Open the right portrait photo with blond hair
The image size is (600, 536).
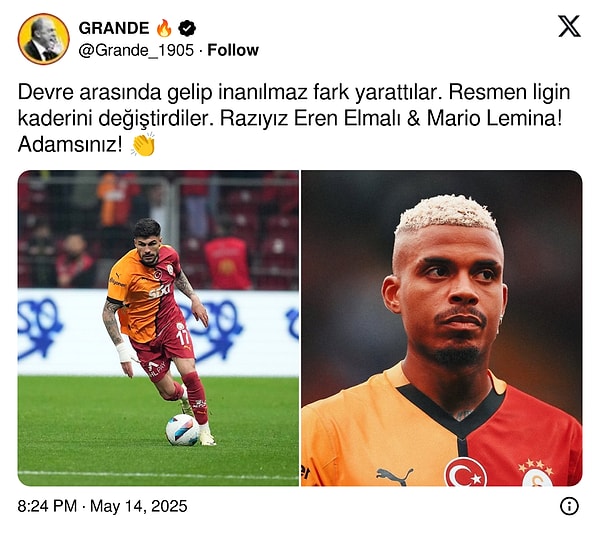click(442, 328)
